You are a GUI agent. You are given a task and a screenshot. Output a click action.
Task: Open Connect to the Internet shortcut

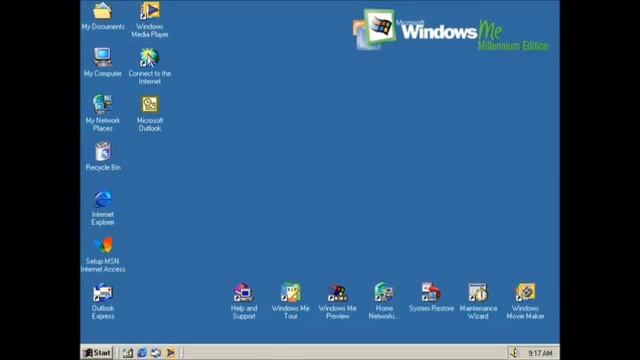[x=149, y=57]
